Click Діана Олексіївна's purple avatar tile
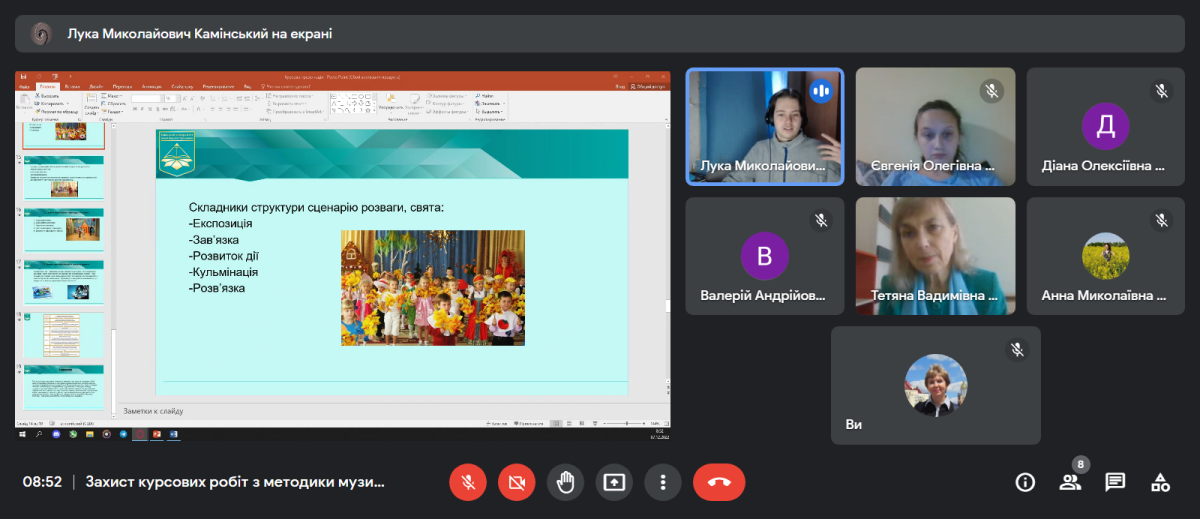The height and width of the screenshot is (519, 1200). click(1105, 126)
